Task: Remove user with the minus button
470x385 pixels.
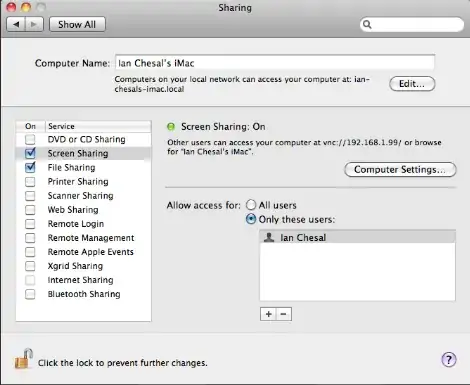Action: [284, 314]
